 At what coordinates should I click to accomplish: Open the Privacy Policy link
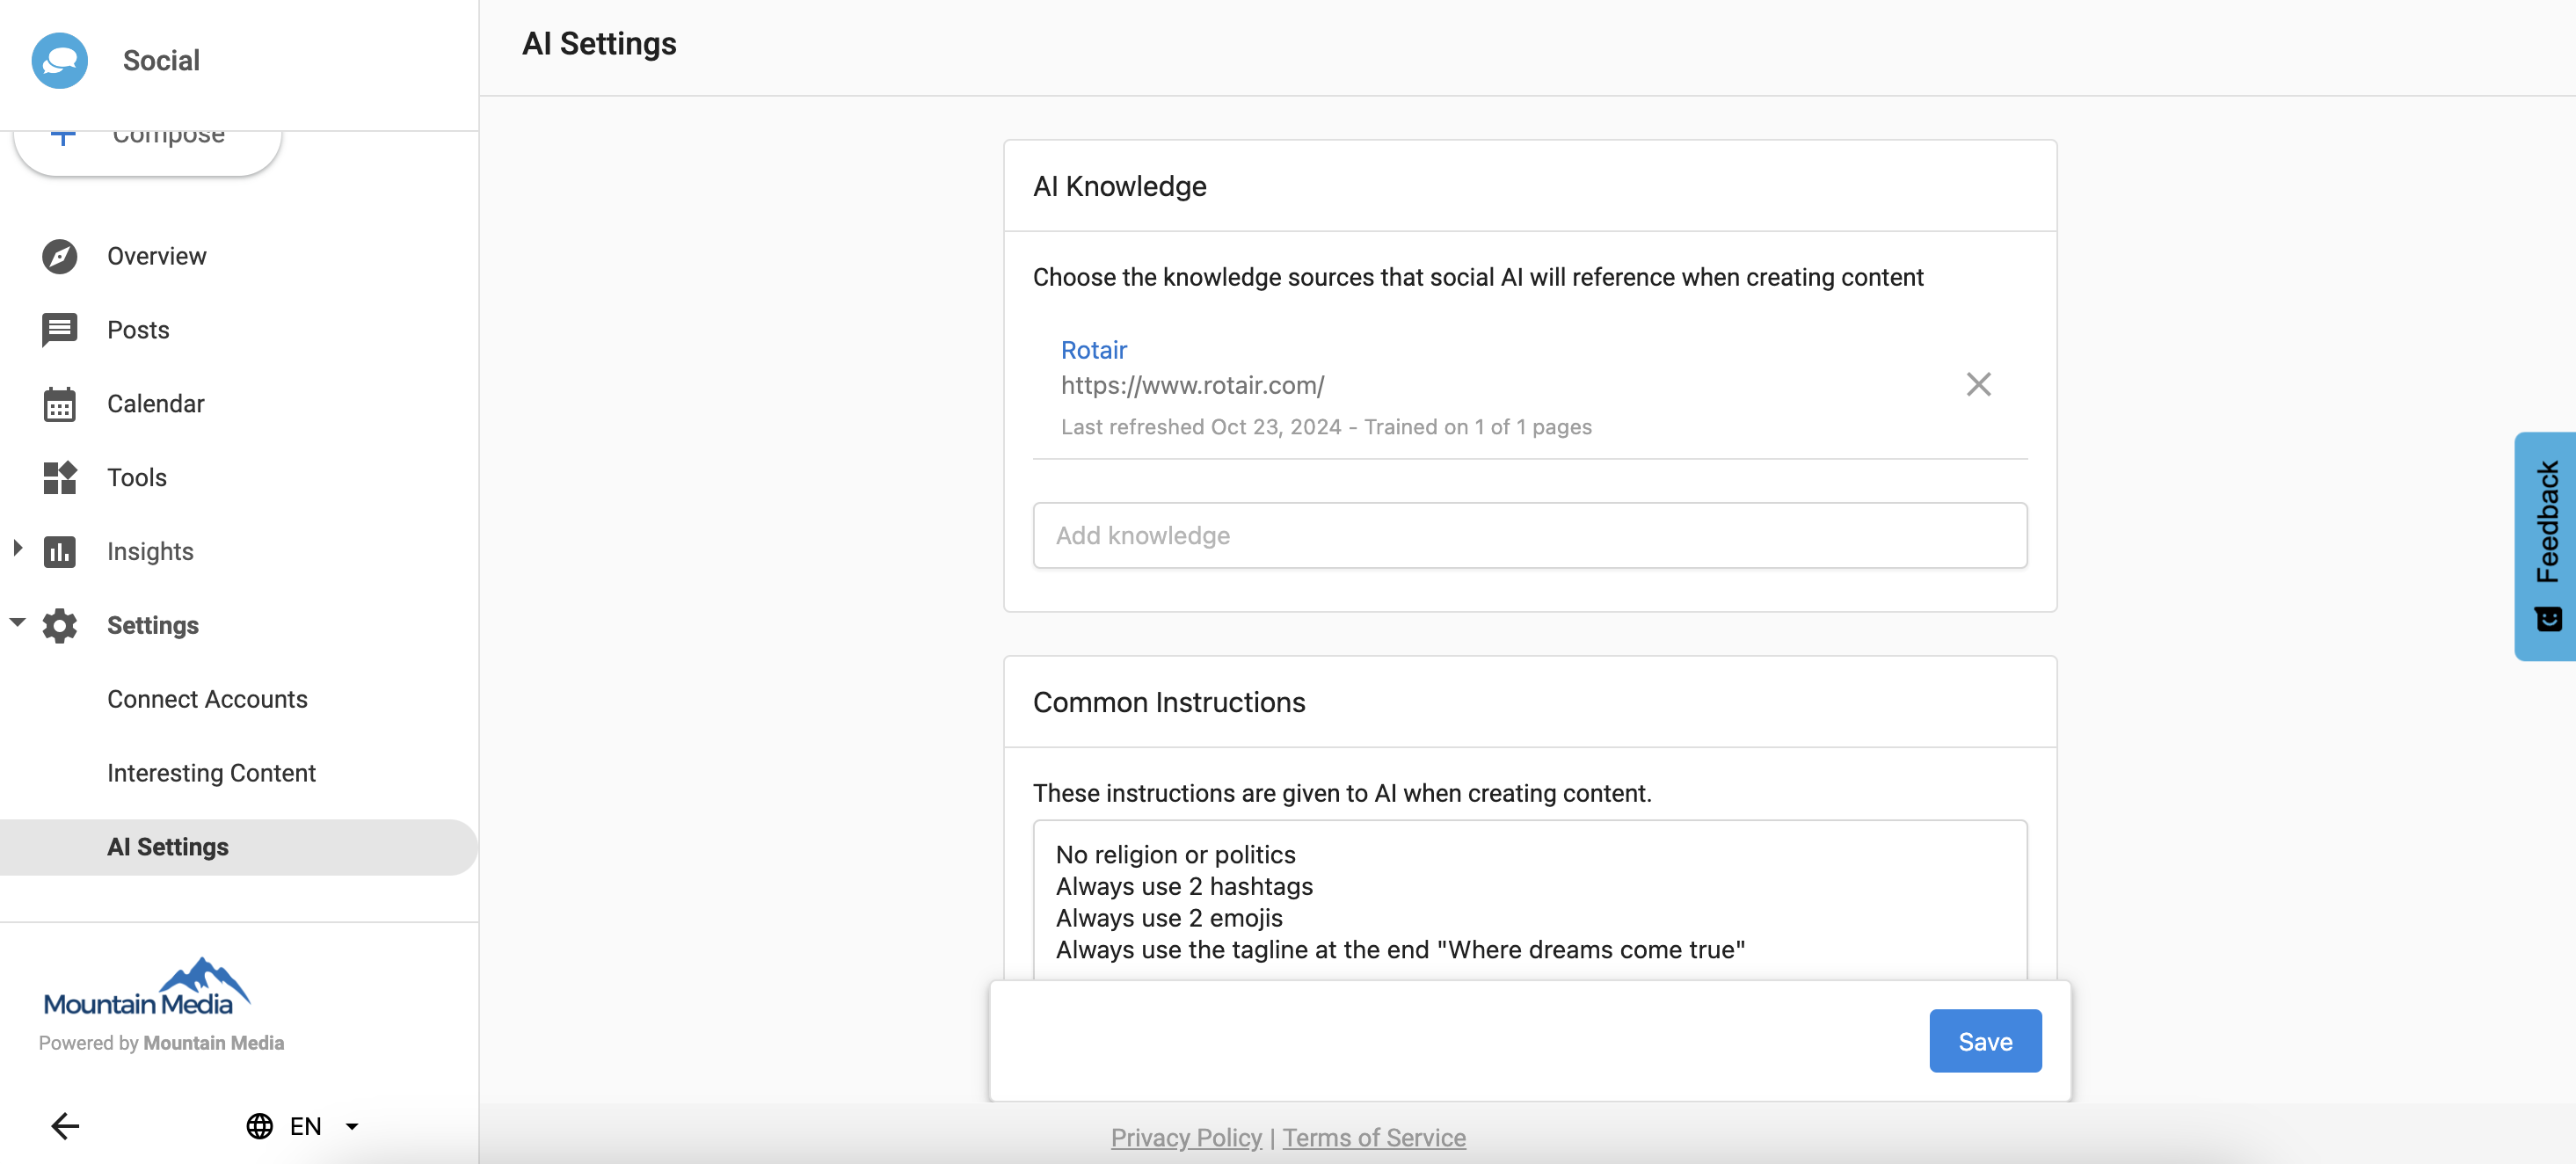tap(1186, 1138)
